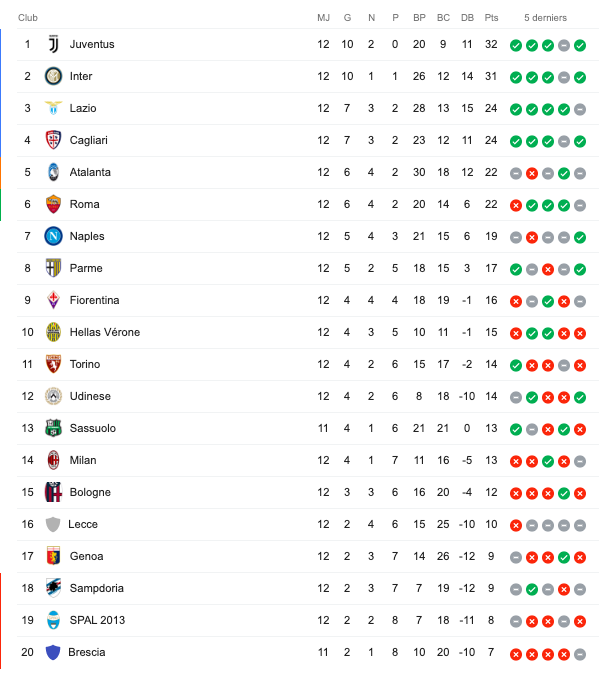Open the Hellas Vérone team link
Viewport: 600px width, 673px height.
104,332
